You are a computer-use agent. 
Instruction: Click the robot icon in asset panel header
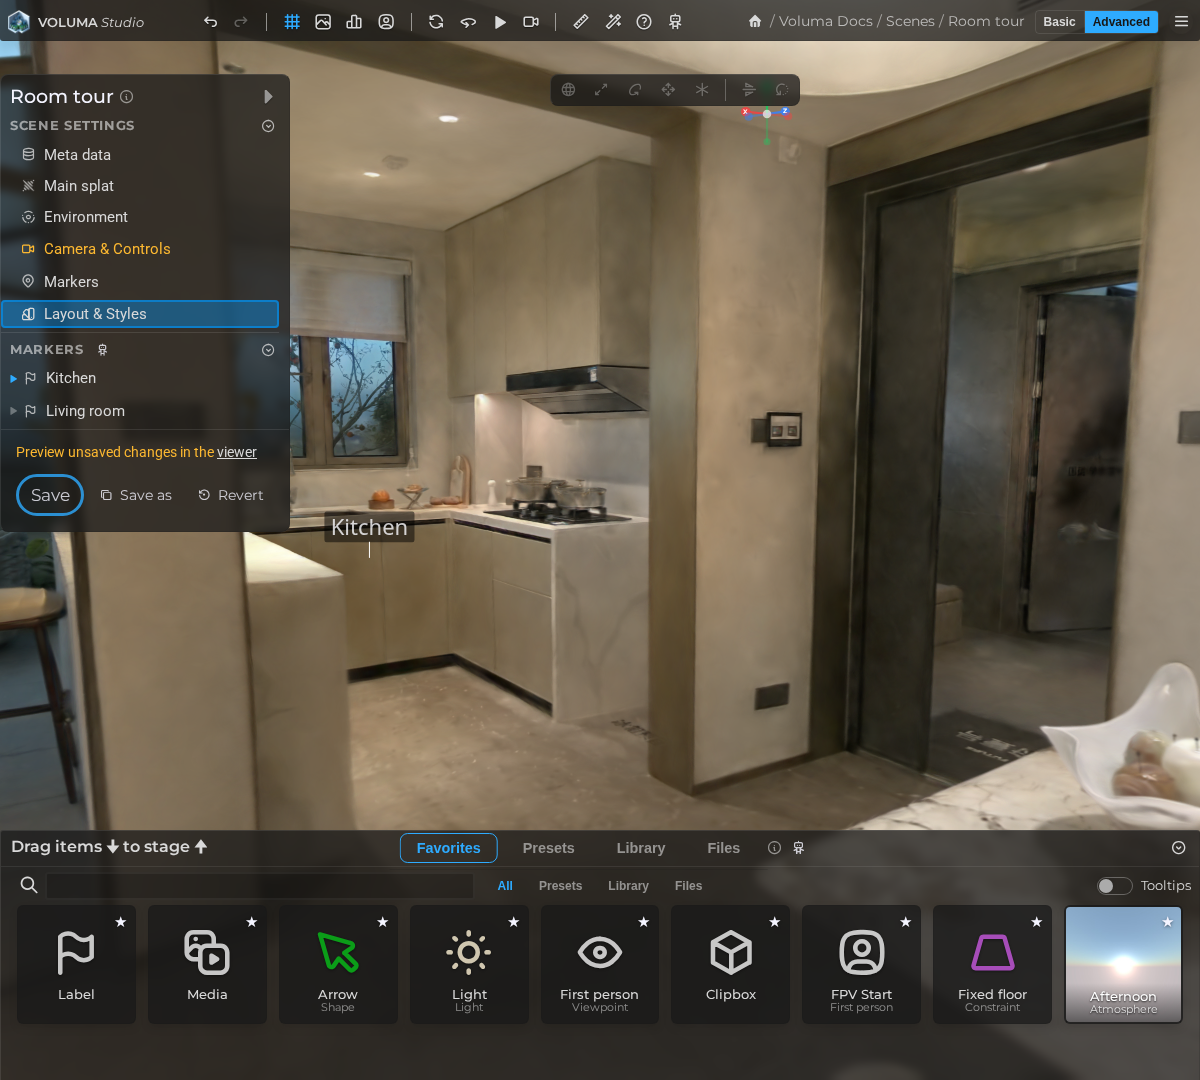798,847
